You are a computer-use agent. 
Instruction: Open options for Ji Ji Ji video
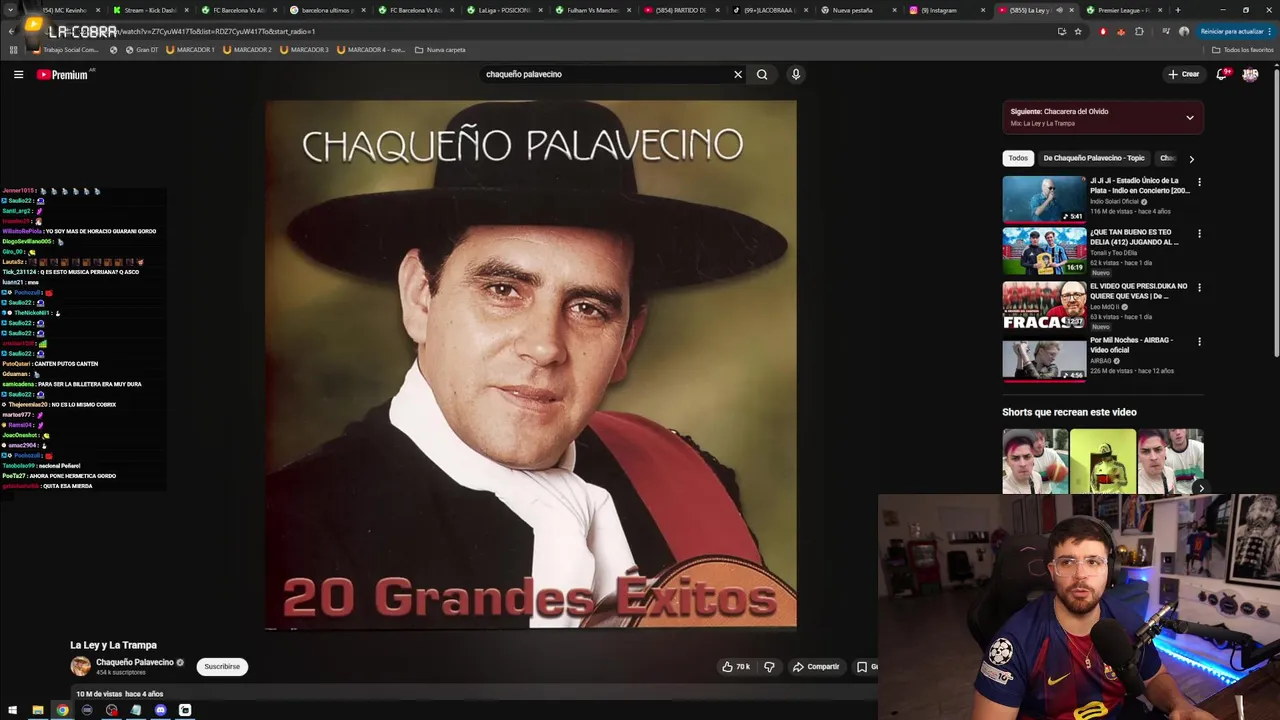coord(1199,182)
